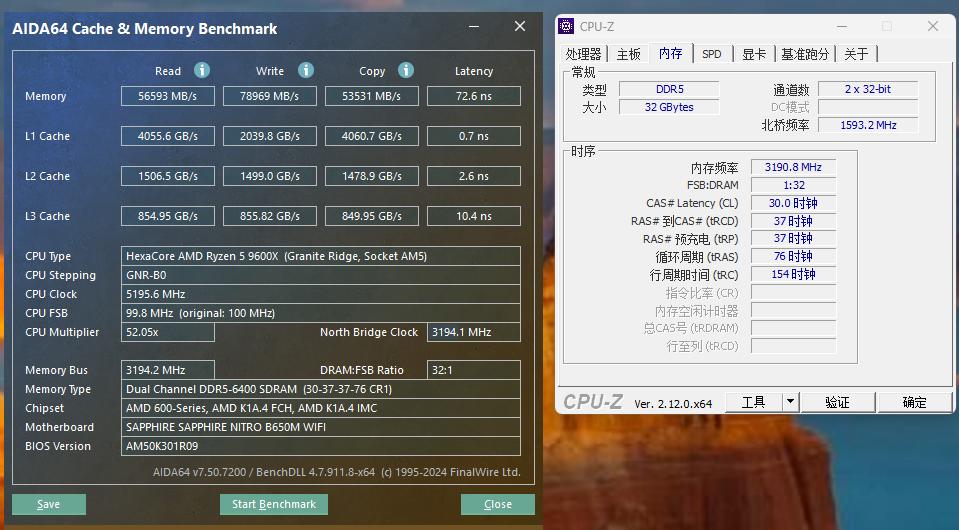Viewport: 959px width, 530px height.
Task: Click 循环周期 tRAS value 76 时钟
Action: 793,256
